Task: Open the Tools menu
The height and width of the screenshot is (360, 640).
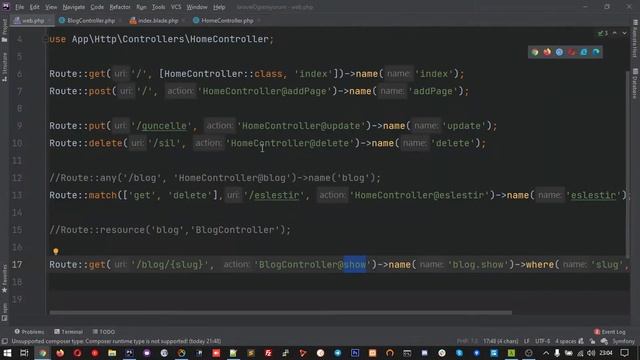Action: (159, 7)
